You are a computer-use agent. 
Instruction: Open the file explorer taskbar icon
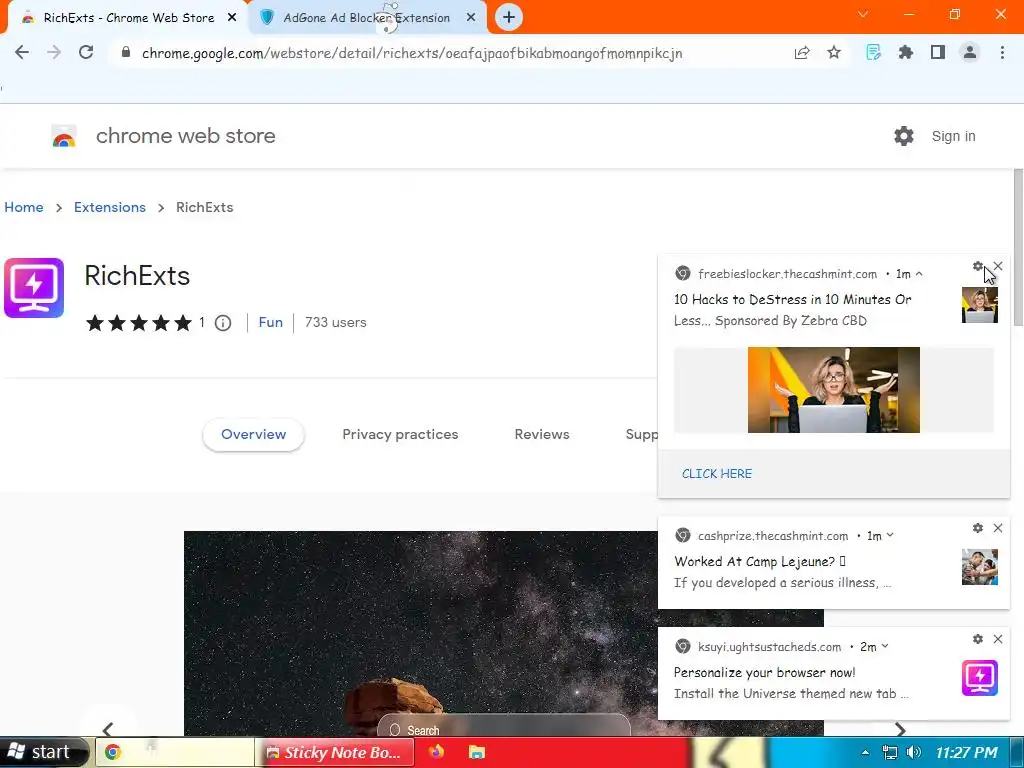click(477, 752)
